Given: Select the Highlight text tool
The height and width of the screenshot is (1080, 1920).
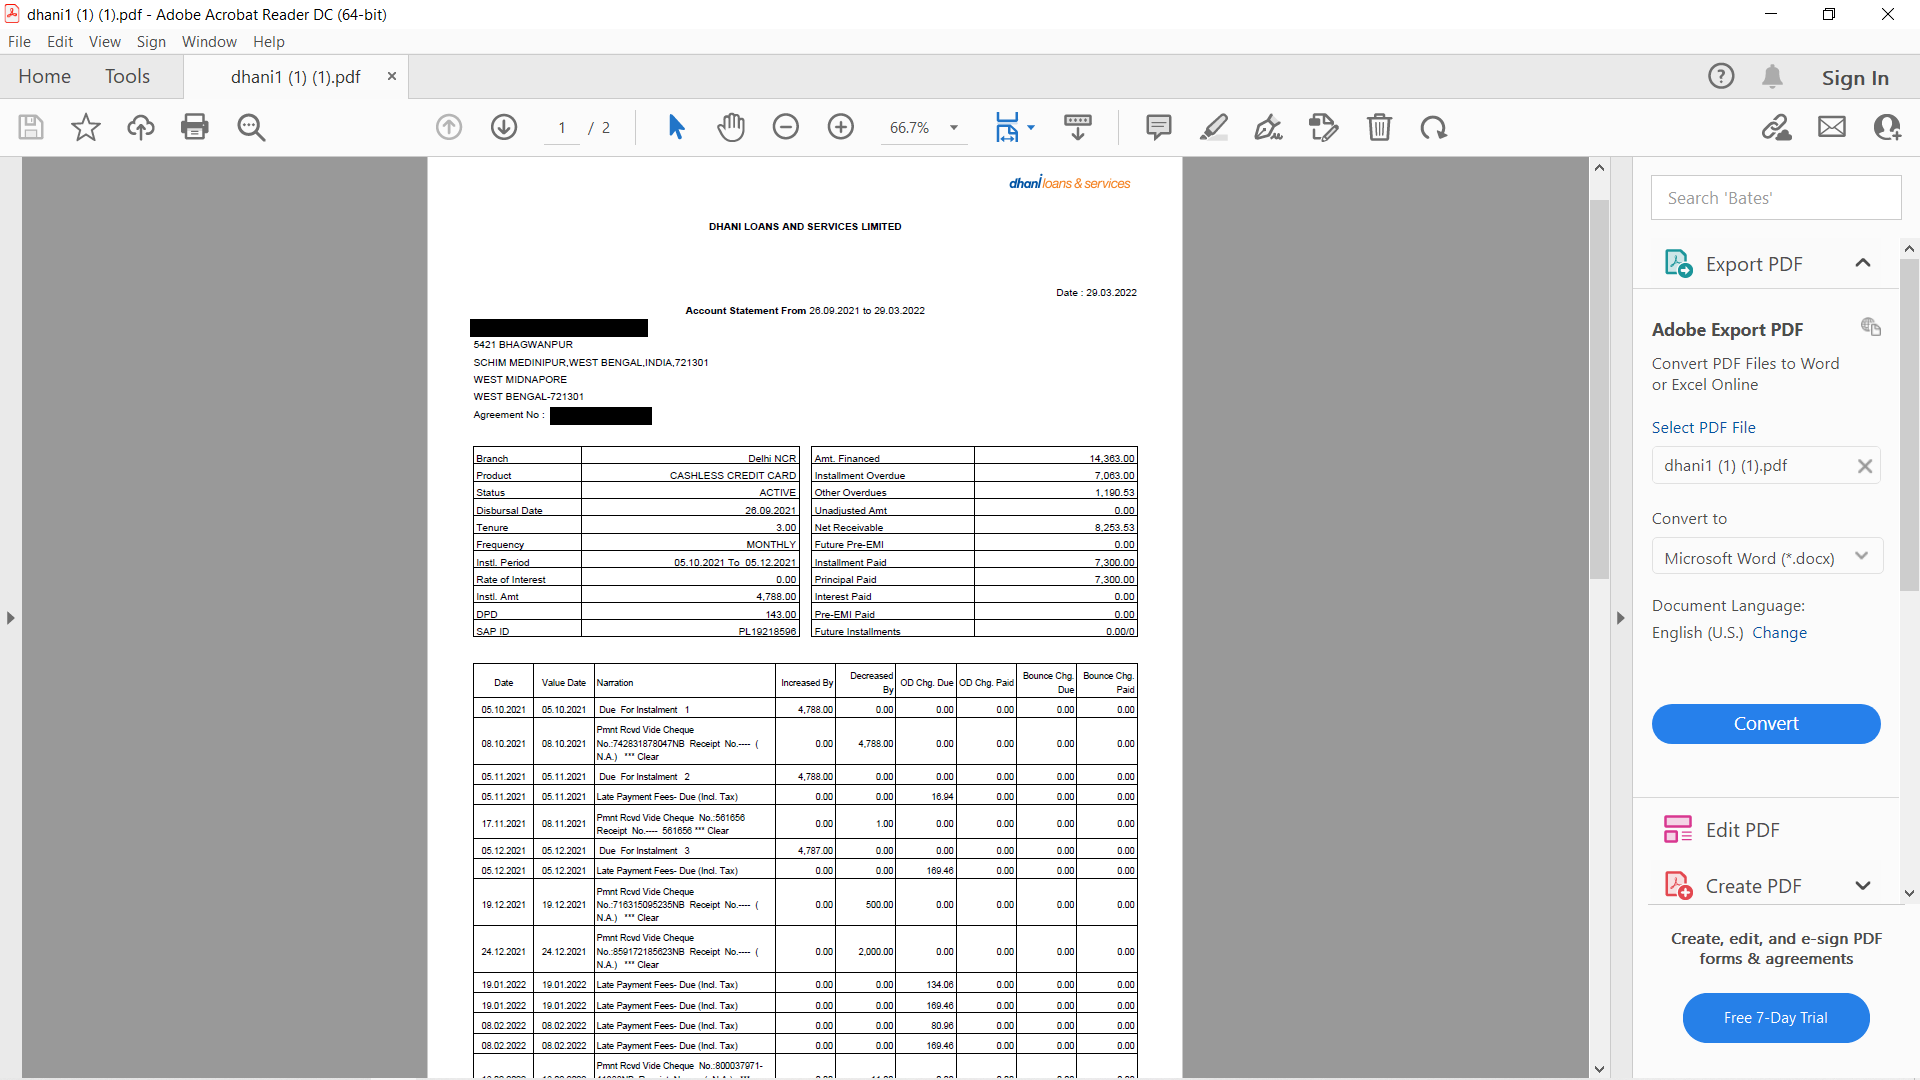Looking at the screenshot, I should [1214, 127].
